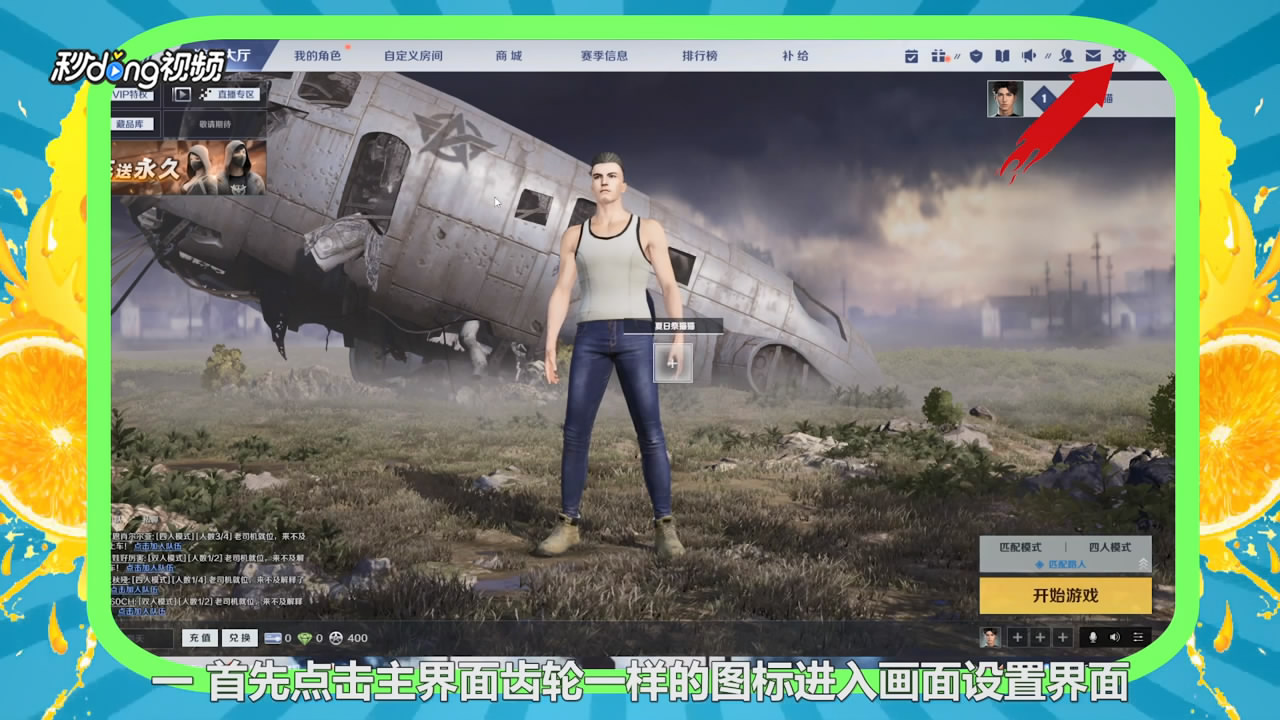Viewport: 1280px width, 720px height.
Task: Click the player avatar at top right
Action: [1005, 98]
